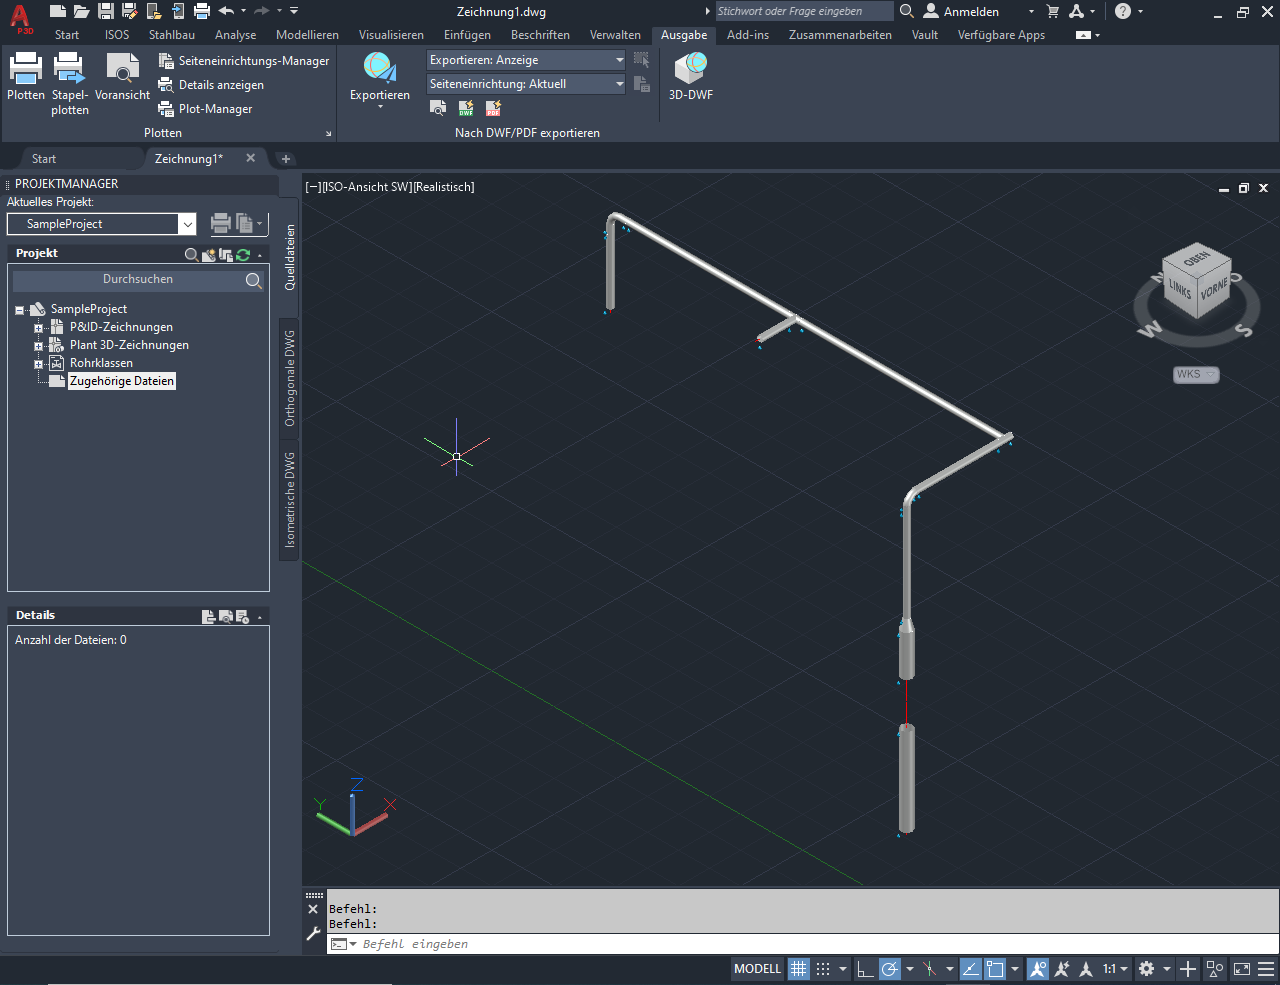Viewport: 1280px width, 985px height.
Task: Open the Seiteneinrichtung: Aktuell dropdown
Action: tap(526, 84)
